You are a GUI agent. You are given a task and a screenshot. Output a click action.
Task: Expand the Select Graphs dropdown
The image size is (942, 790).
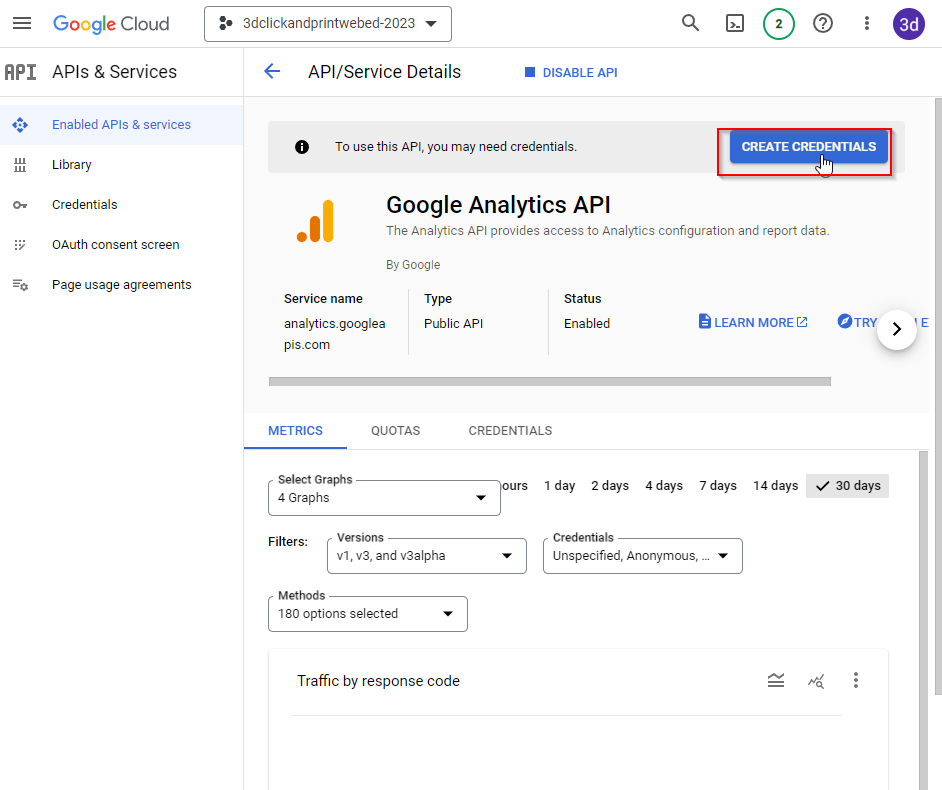384,498
